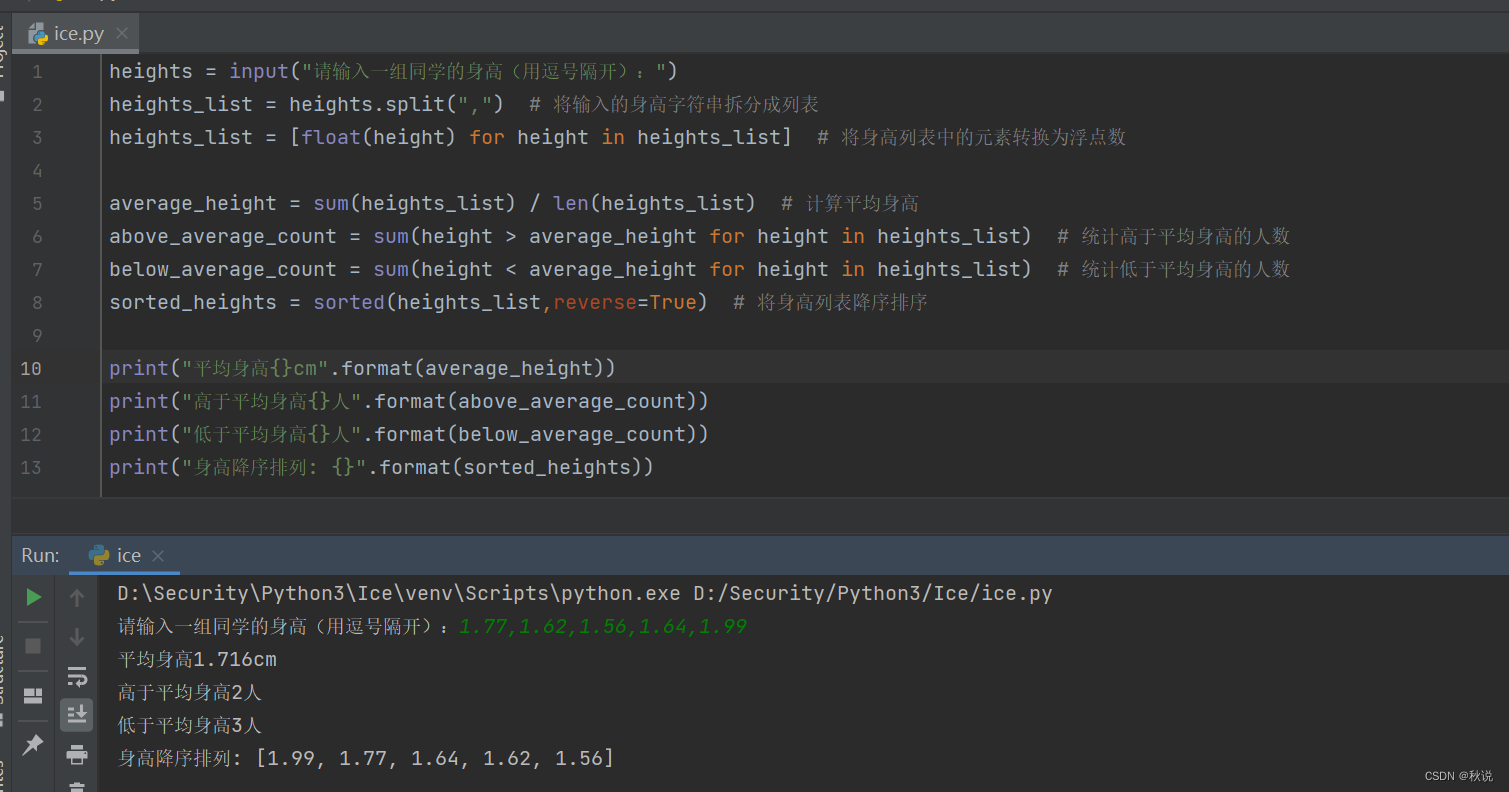Click the comment '# 统计低于平均身高的人数'
The image size is (1509, 792).
click(1174, 269)
